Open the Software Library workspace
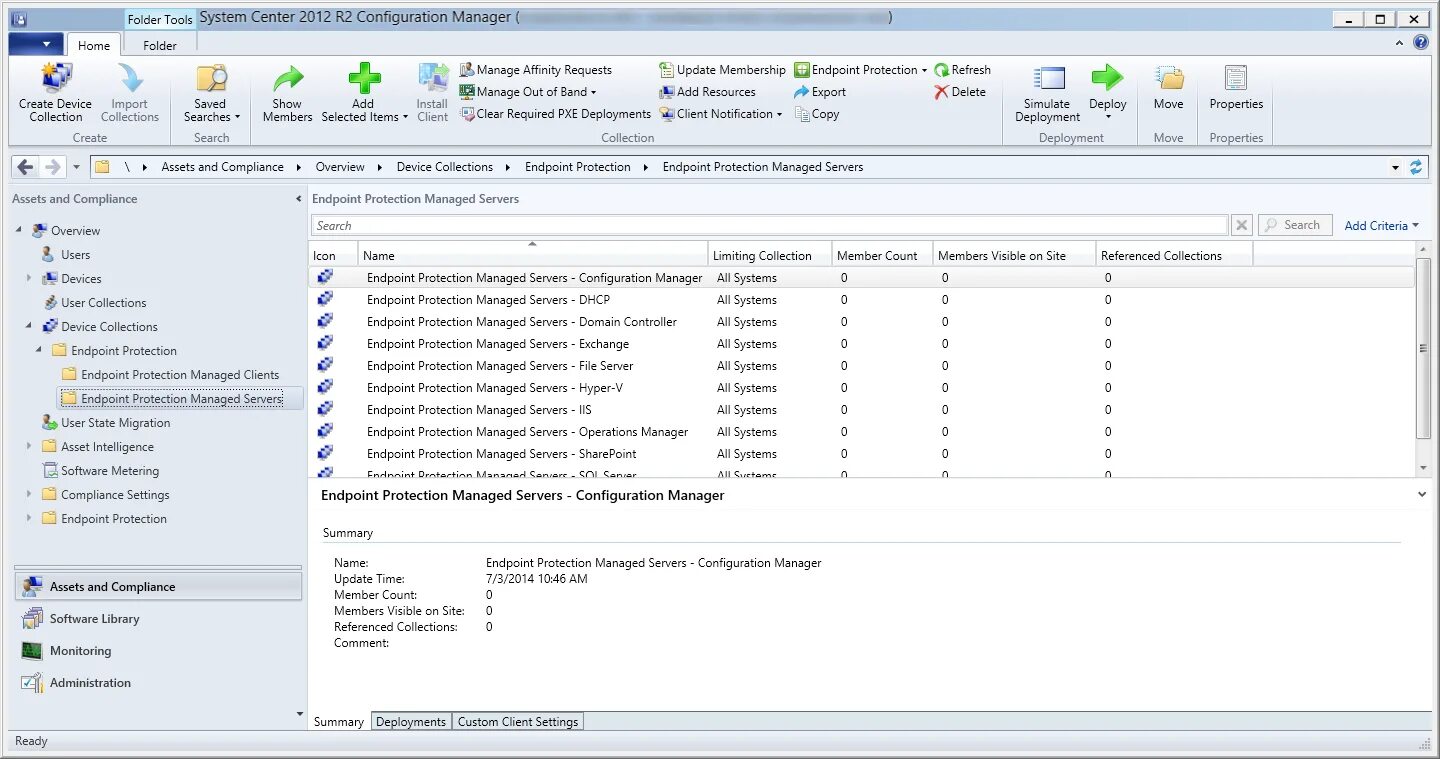This screenshot has width=1440, height=759. click(x=159, y=619)
